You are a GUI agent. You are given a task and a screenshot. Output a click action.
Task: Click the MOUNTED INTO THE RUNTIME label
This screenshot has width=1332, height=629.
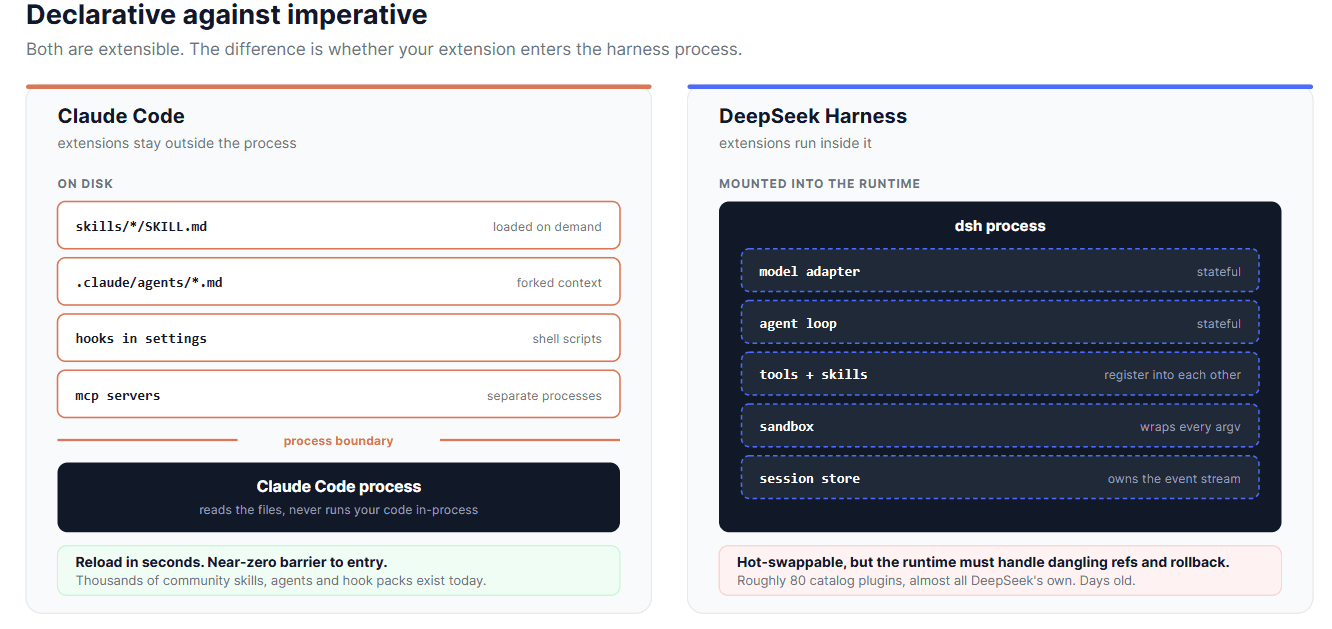(x=820, y=184)
